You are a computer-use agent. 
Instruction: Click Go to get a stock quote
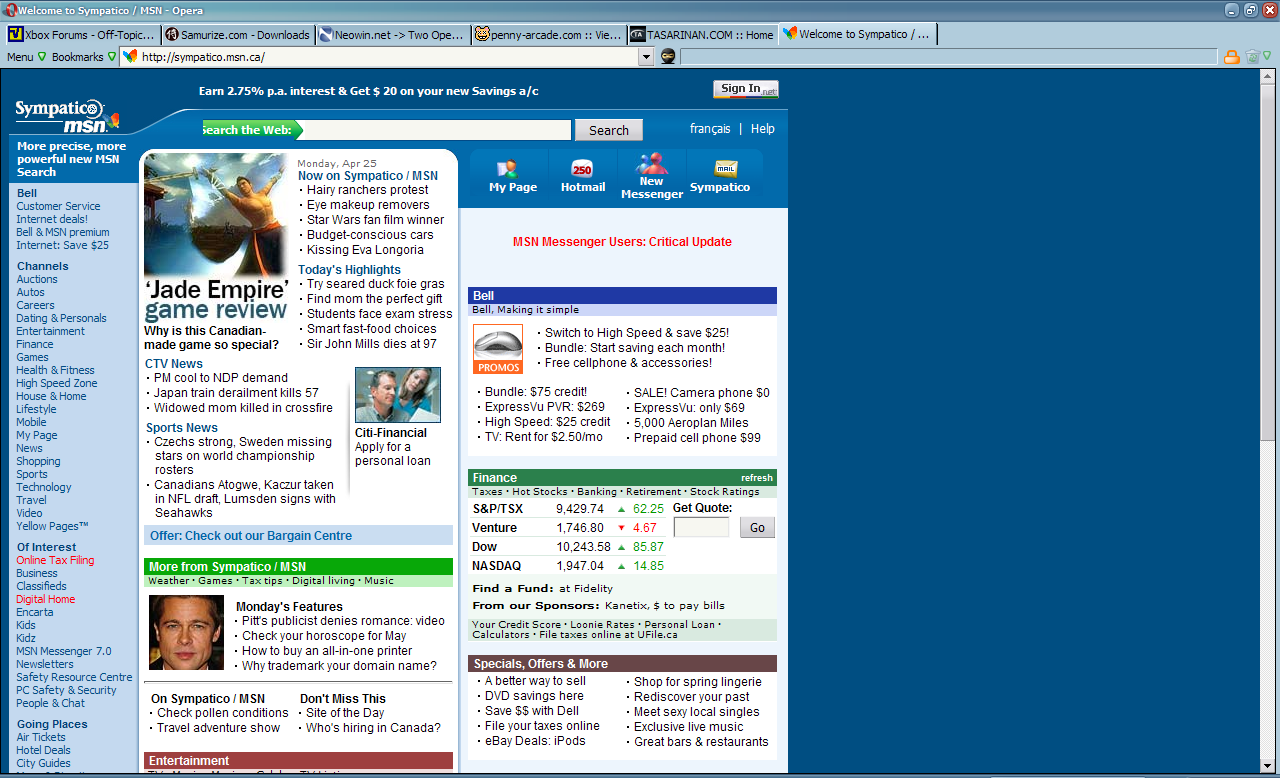click(x=757, y=528)
